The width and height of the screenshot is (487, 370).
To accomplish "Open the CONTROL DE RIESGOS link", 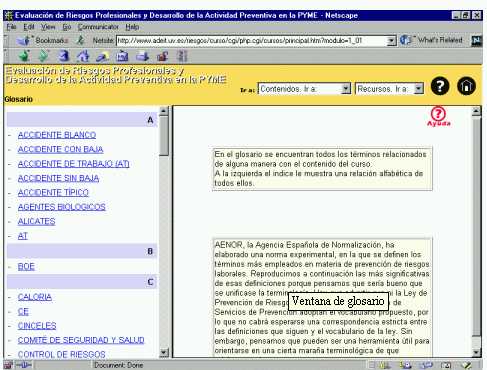I will (x=62, y=354).
